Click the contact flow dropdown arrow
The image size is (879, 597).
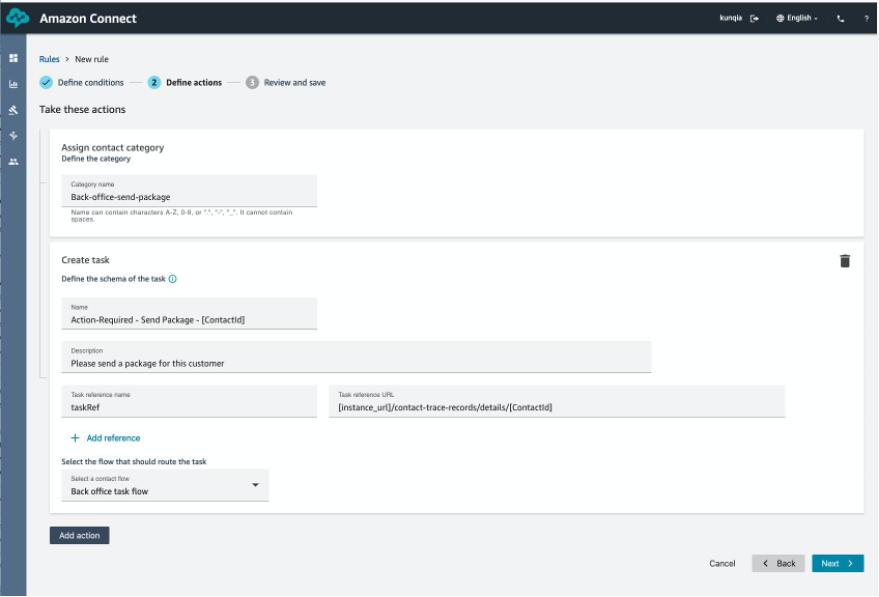(256, 485)
